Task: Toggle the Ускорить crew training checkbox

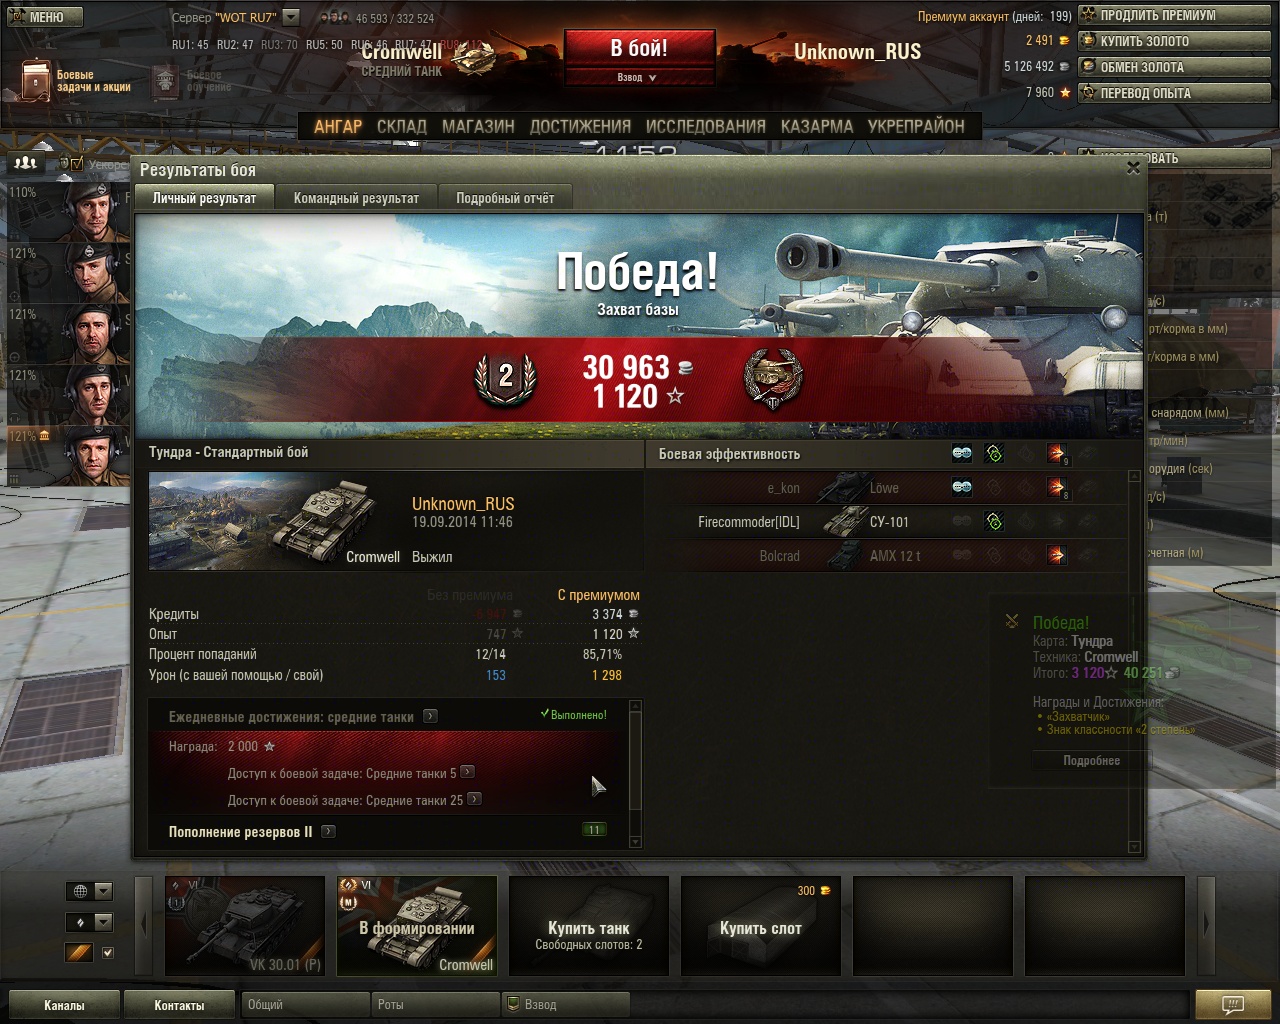Action: point(76,163)
